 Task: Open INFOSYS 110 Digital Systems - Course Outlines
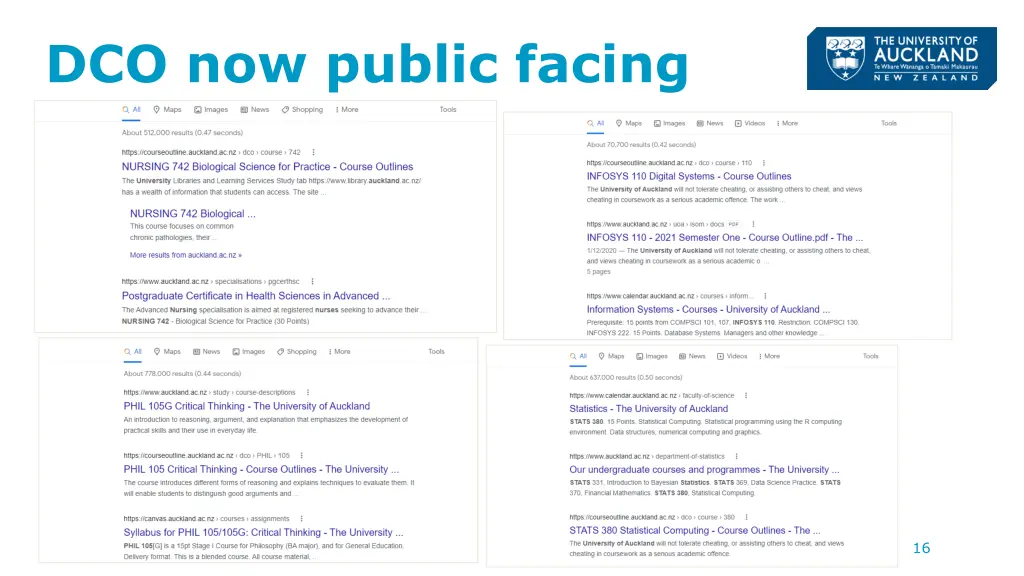pos(689,176)
